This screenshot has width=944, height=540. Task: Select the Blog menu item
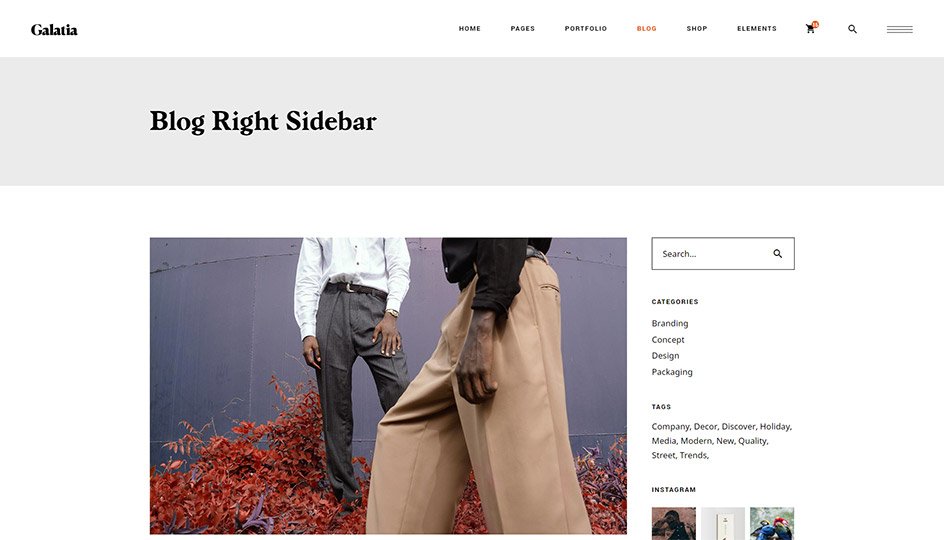[647, 28]
